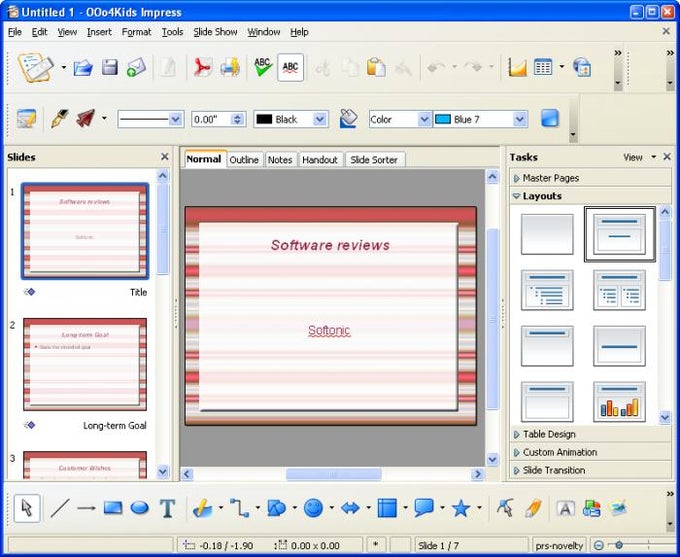Toggle the AutoSpellcheck button
680x557 pixels.
290,68
